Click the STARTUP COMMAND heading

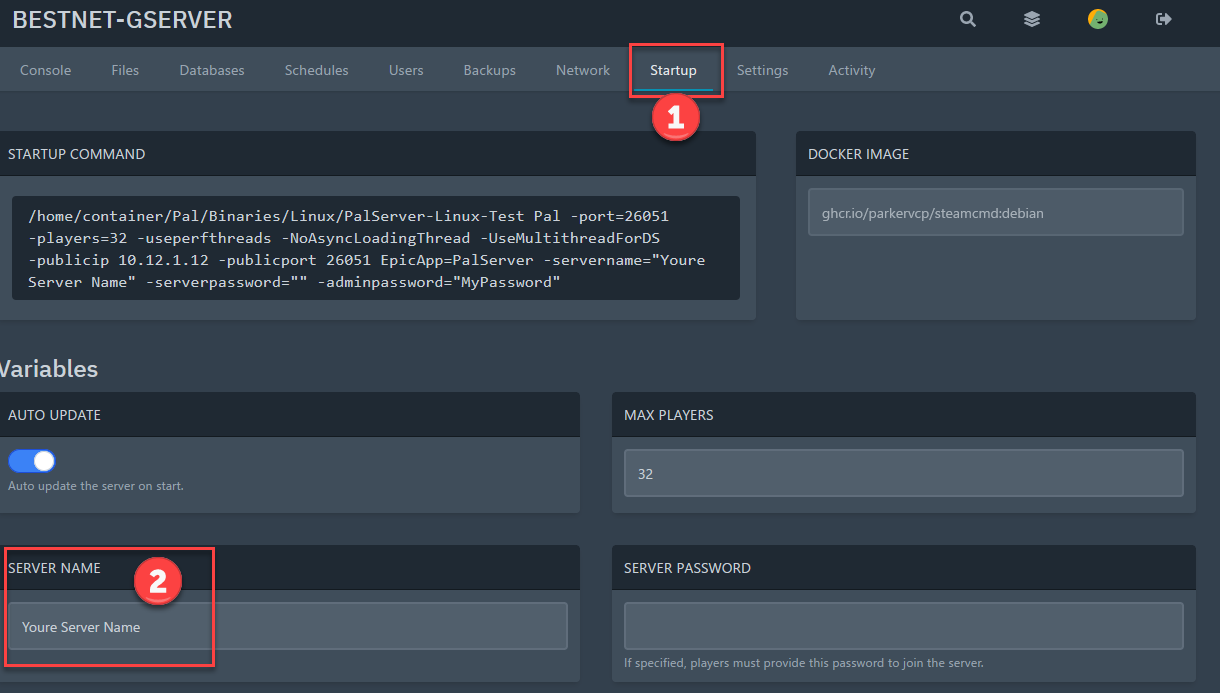[x=76, y=154]
